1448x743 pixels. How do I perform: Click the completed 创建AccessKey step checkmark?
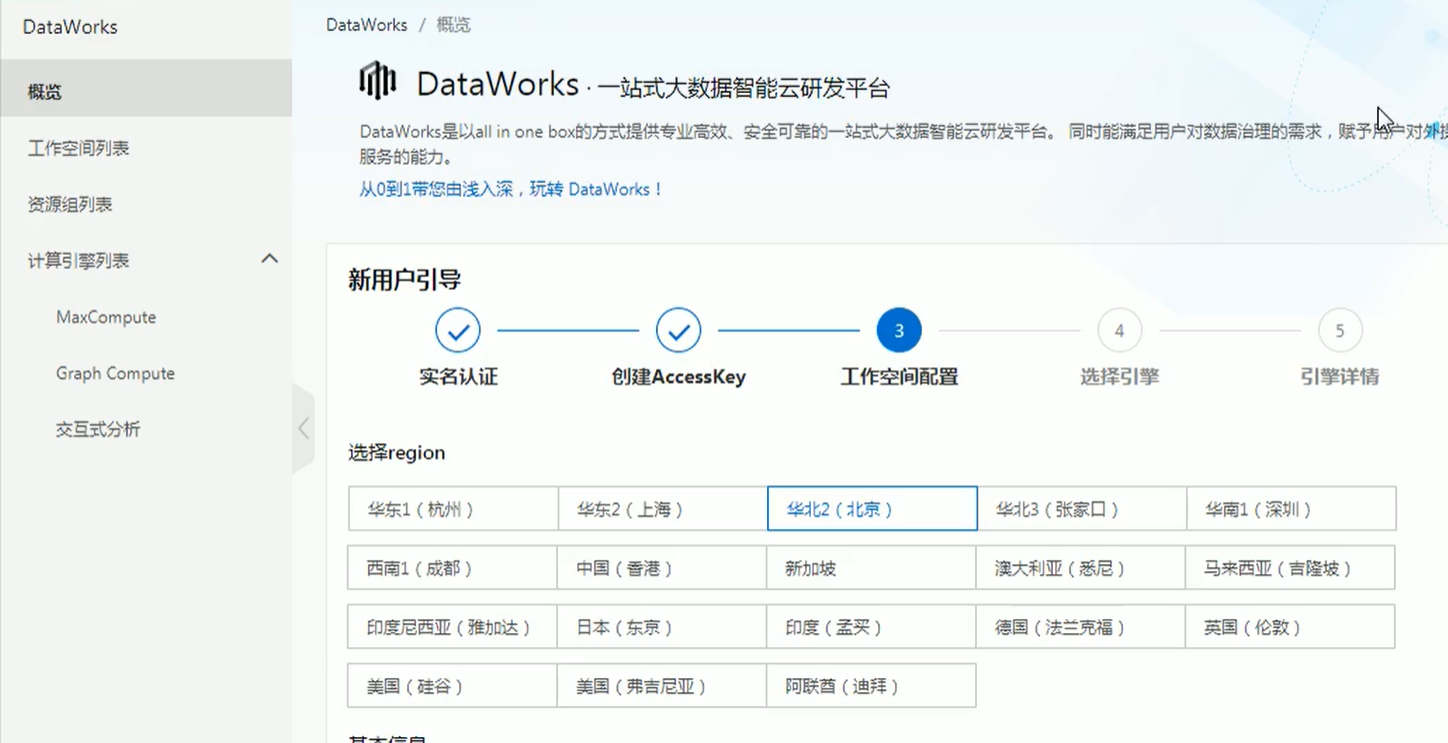(678, 331)
